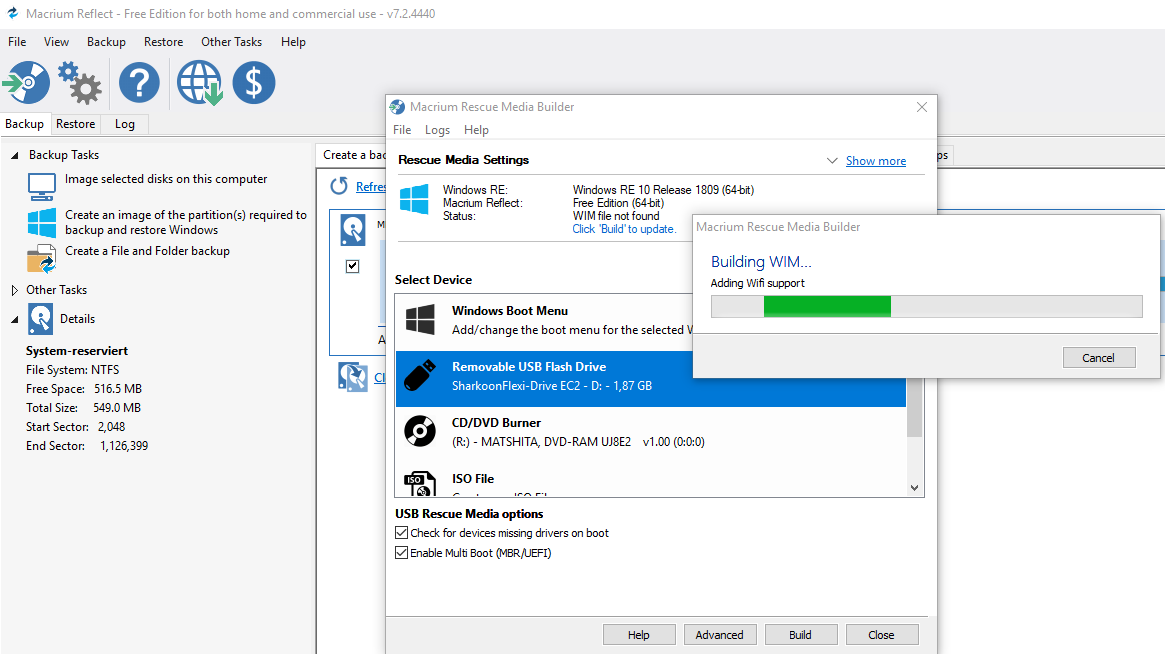Toggle the disk checkbox in the backup pane
The width and height of the screenshot is (1165, 654).
click(x=353, y=266)
